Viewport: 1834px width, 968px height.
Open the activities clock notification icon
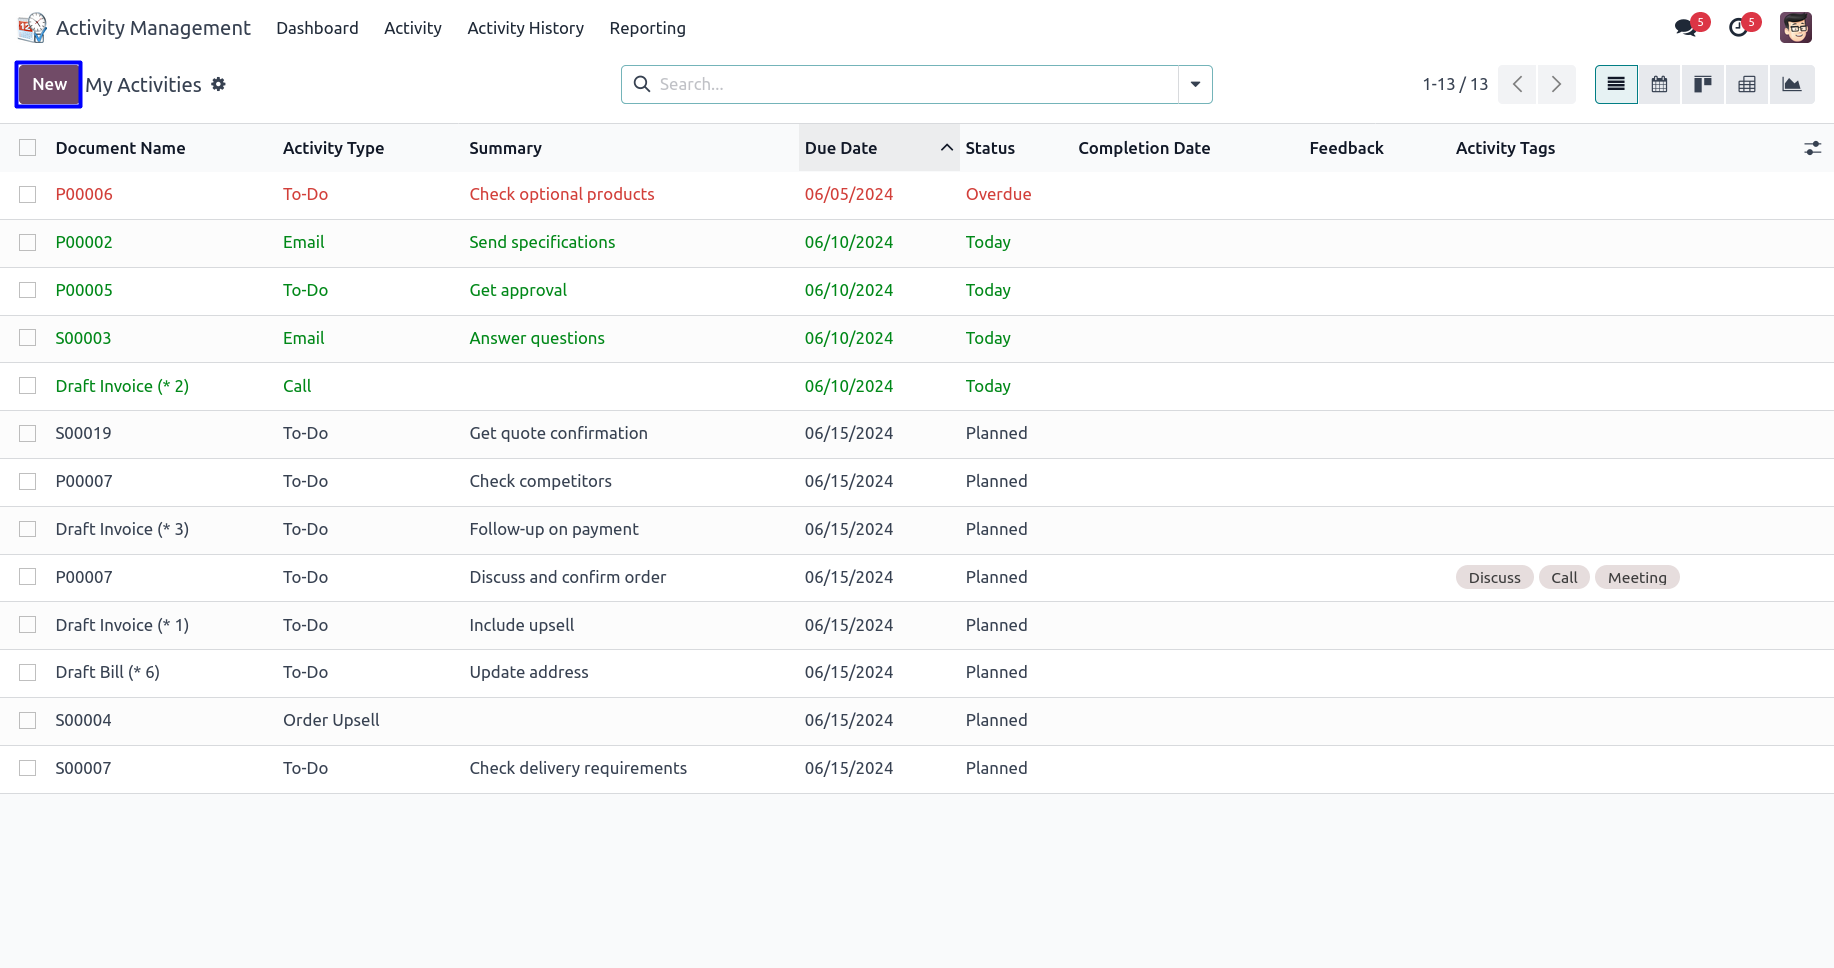[1740, 28]
